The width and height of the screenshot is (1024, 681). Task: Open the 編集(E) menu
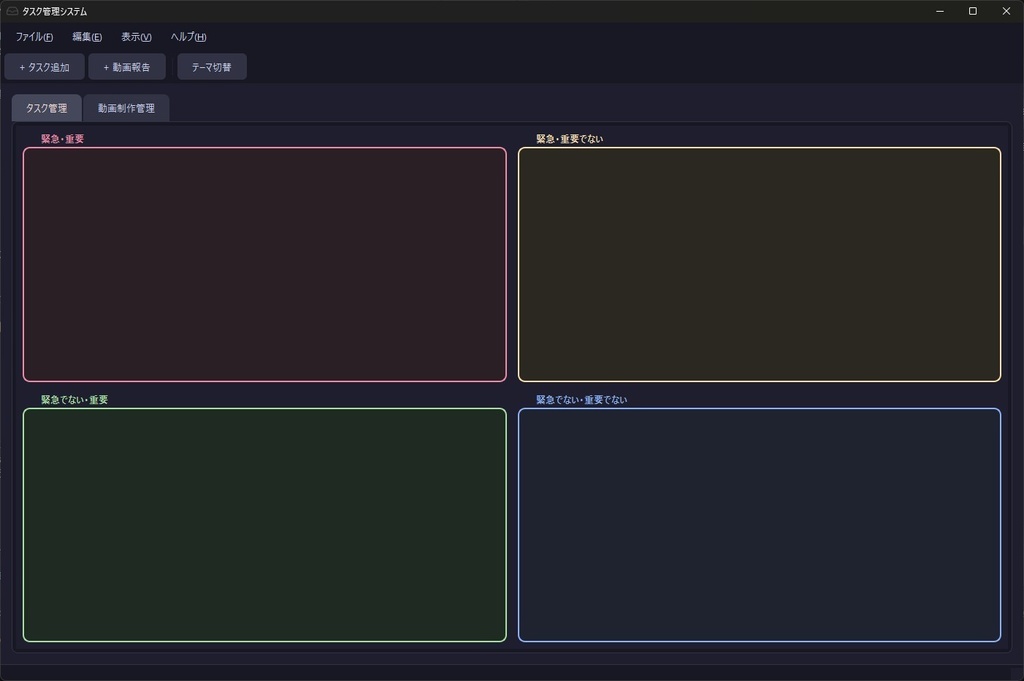(87, 37)
